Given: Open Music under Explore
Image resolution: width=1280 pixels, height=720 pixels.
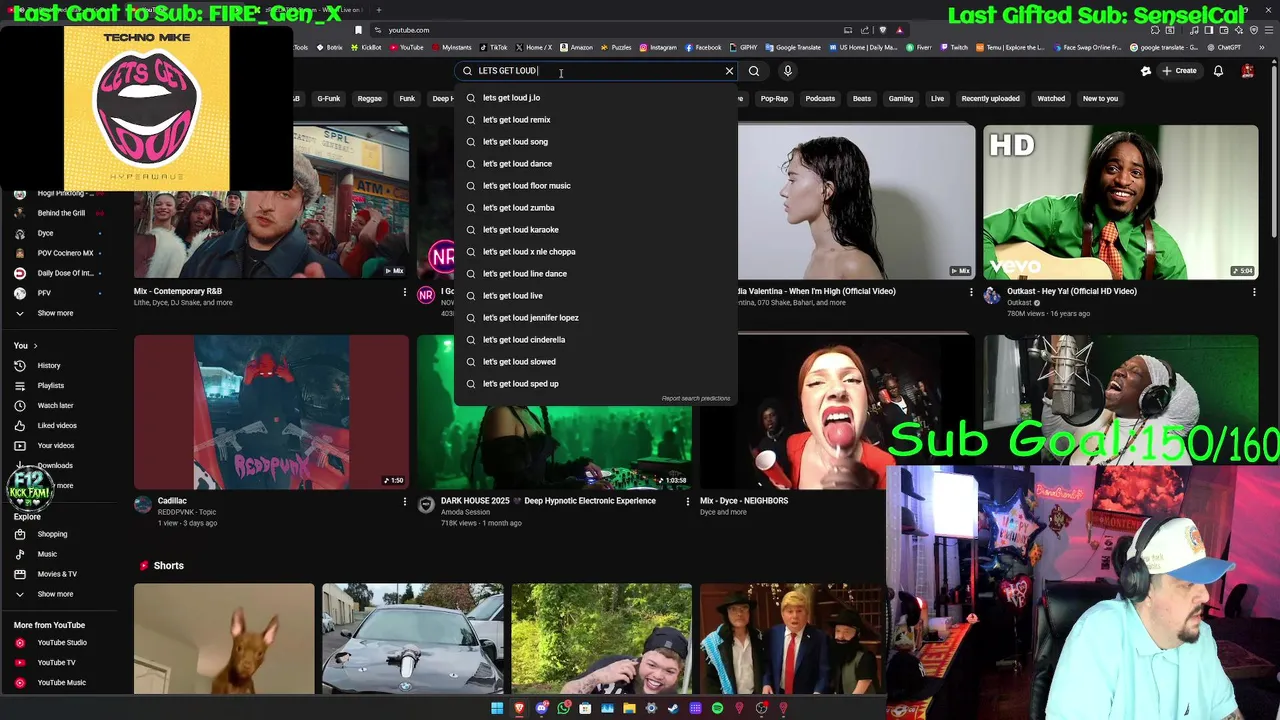Looking at the screenshot, I should 47,554.
